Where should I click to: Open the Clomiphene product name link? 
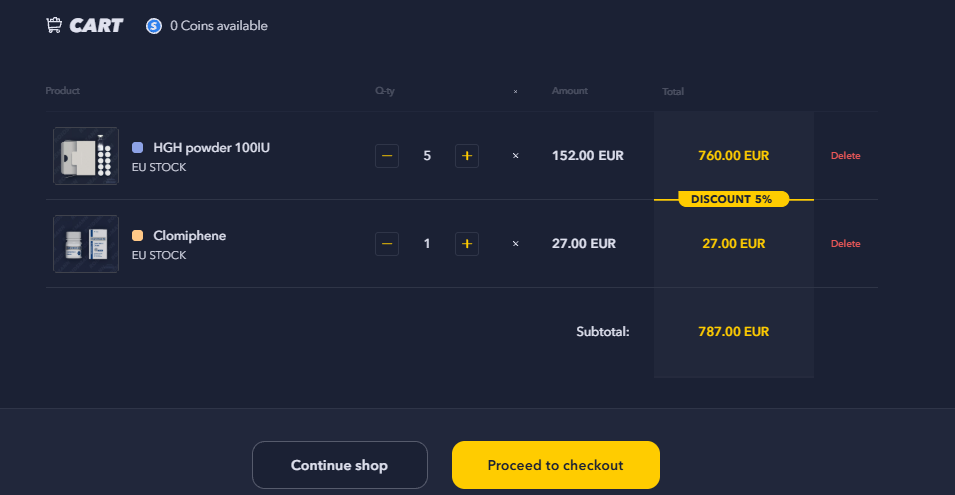click(189, 236)
